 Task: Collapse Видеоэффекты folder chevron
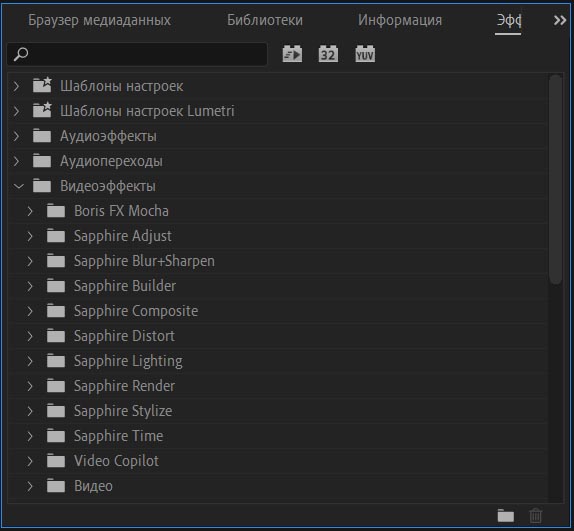tap(18, 186)
